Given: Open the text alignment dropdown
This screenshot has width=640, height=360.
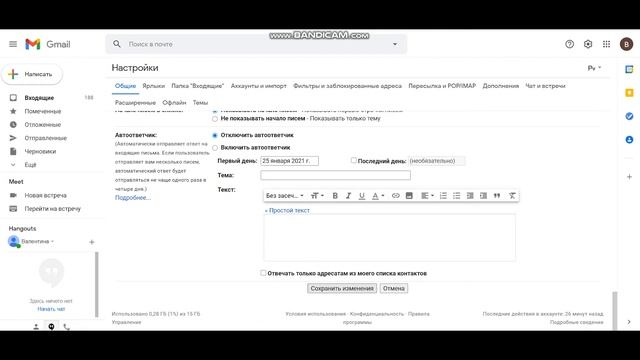Looking at the screenshot, I should tap(427, 196).
